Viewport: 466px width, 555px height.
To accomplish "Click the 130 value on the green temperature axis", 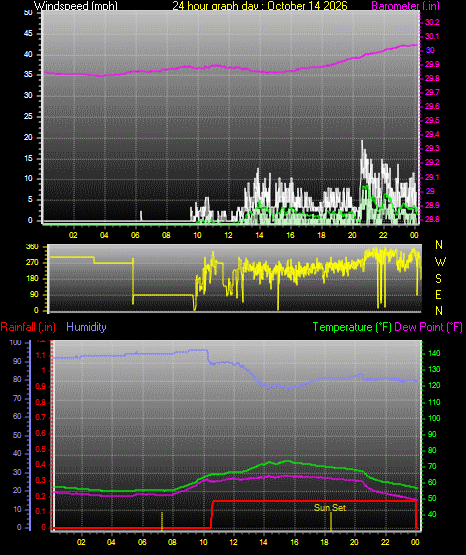I will coord(435,370).
